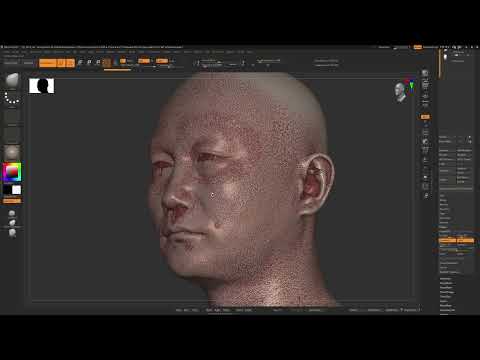The width and height of the screenshot is (480, 360).
Task: Open the Document menu in menu bar
Action: [36, 52]
